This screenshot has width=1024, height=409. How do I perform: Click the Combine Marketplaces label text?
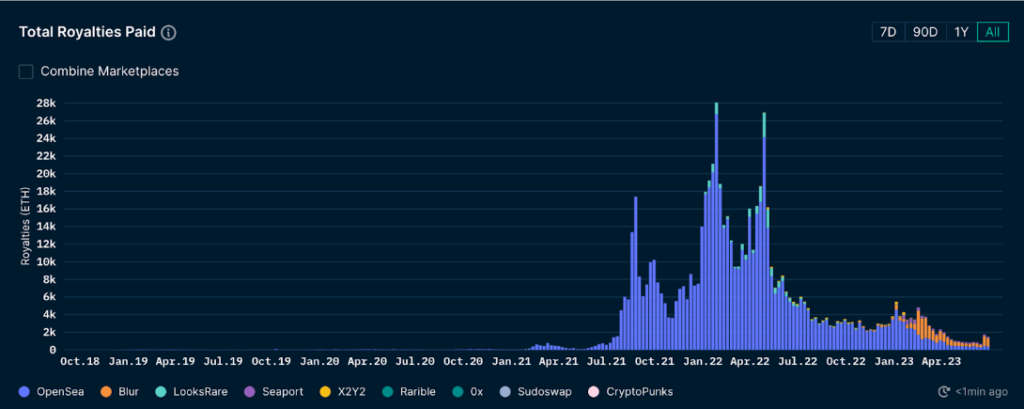(109, 72)
